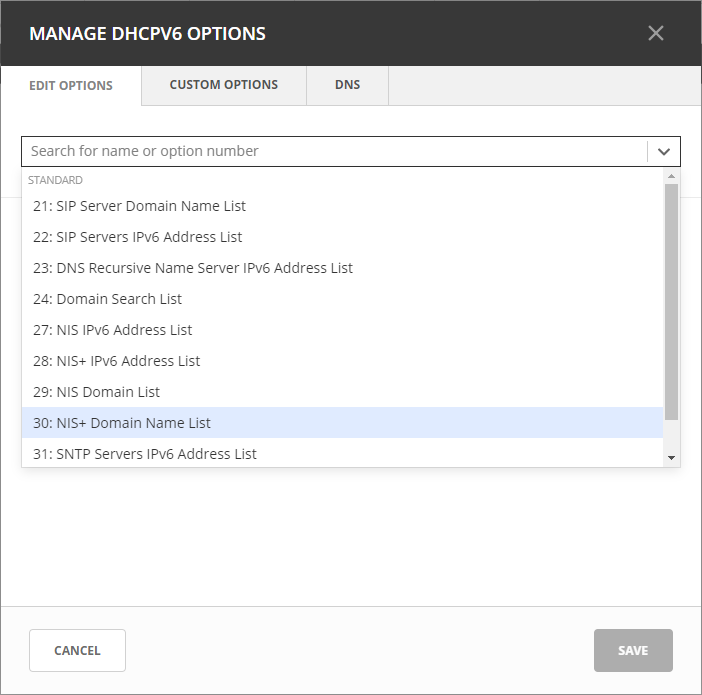This screenshot has width=702, height=695.
Task: Choose option 21 SIP Server Domain Name List
Action: coord(139,206)
